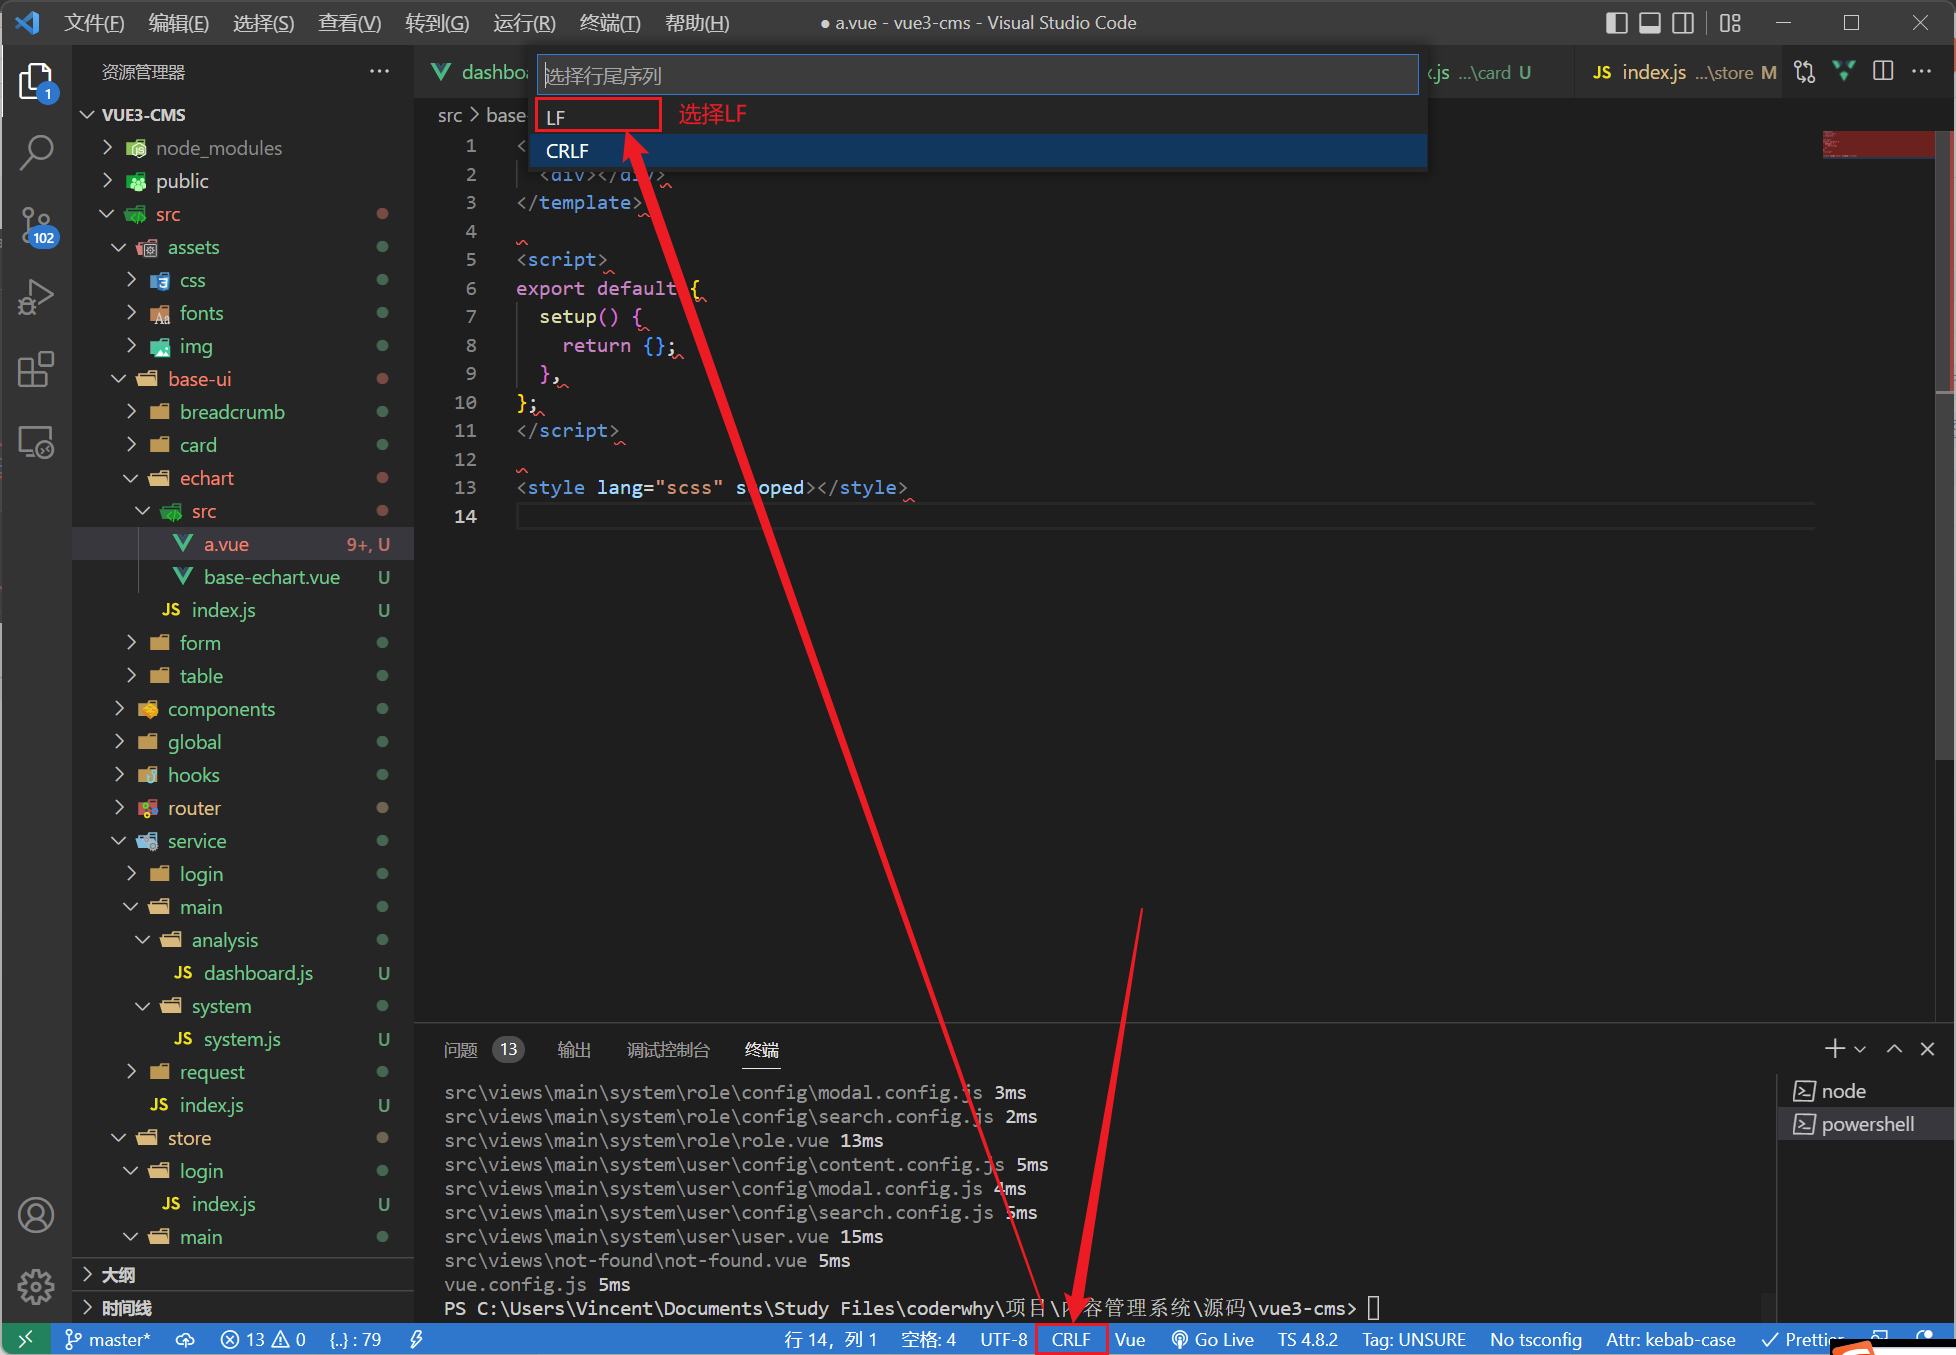Open the Remote Explorer icon
This screenshot has width=1956, height=1355.
click(x=36, y=442)
